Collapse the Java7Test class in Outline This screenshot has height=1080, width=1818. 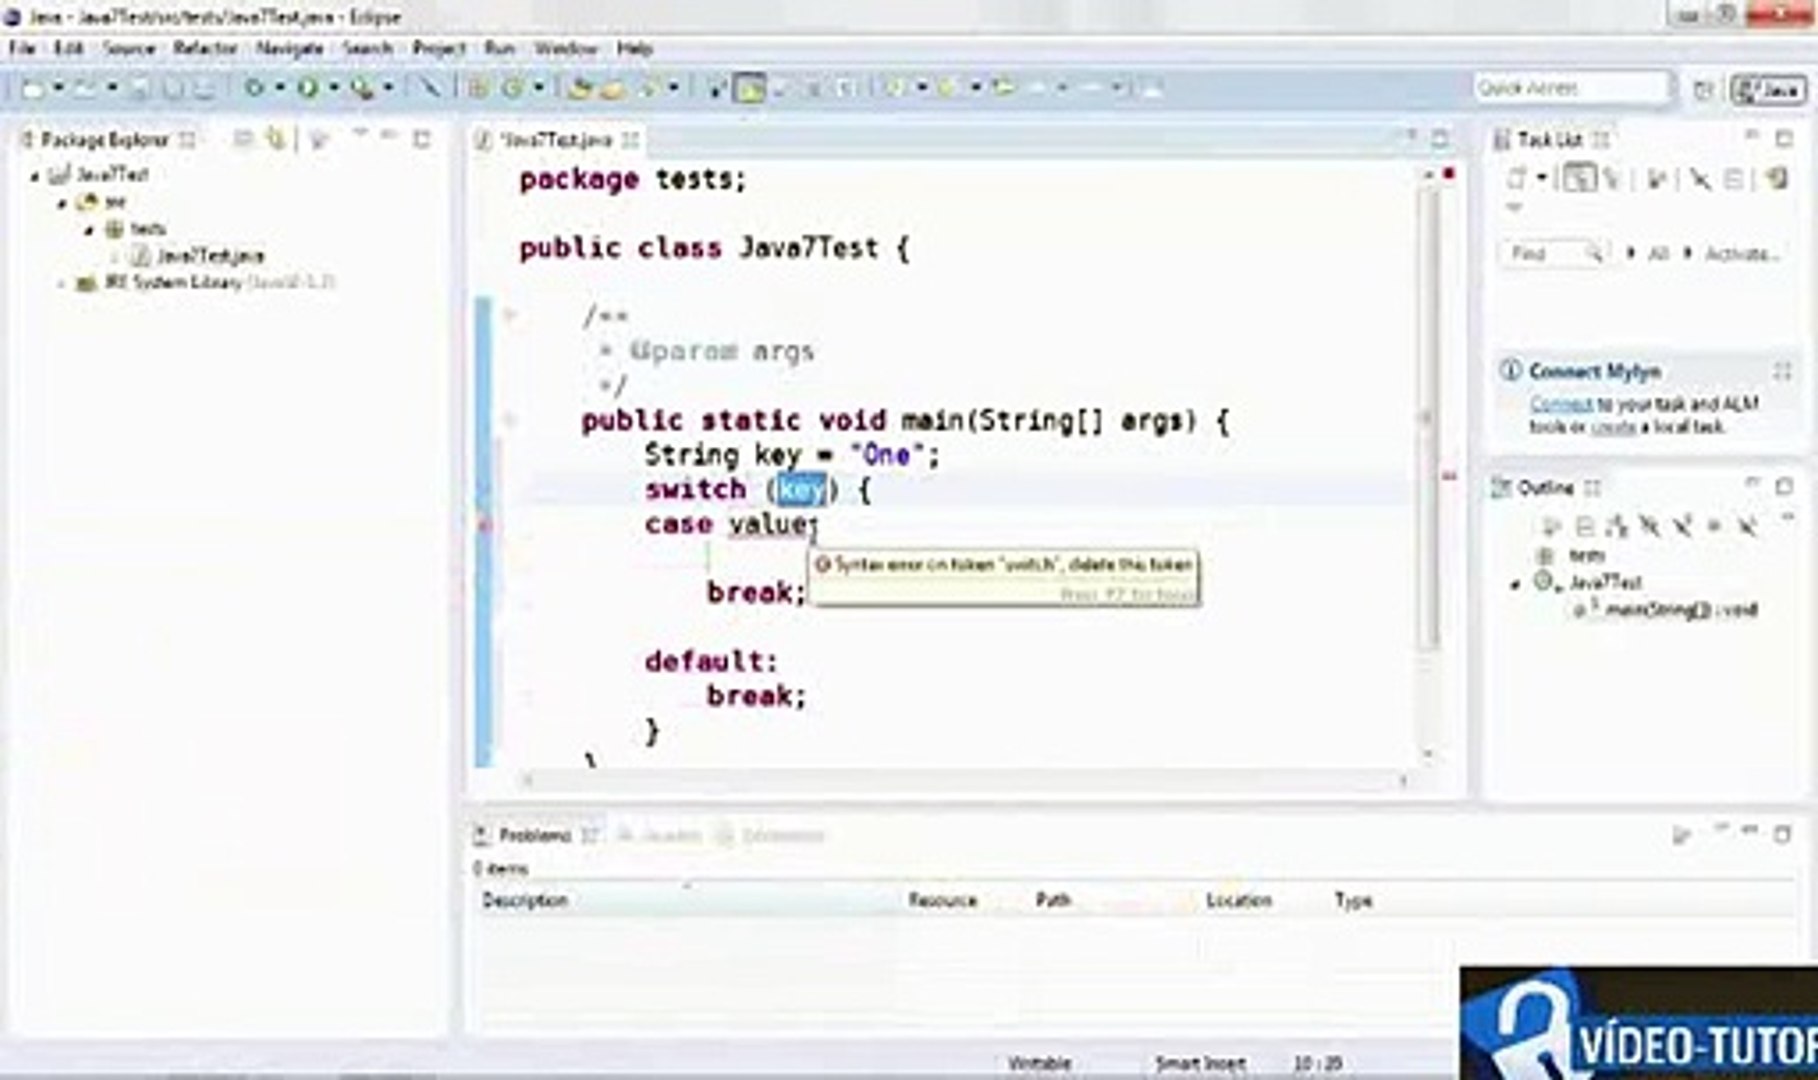[x=1516, y=583]
